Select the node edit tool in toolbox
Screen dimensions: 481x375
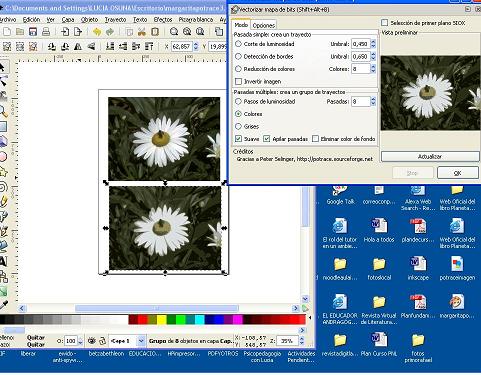coord(3,81)
